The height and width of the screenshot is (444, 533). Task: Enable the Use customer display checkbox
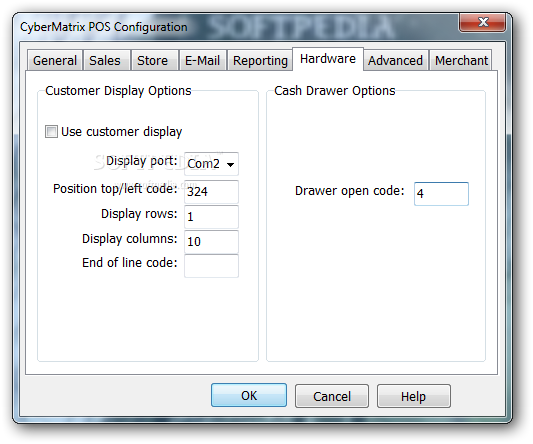51,132
